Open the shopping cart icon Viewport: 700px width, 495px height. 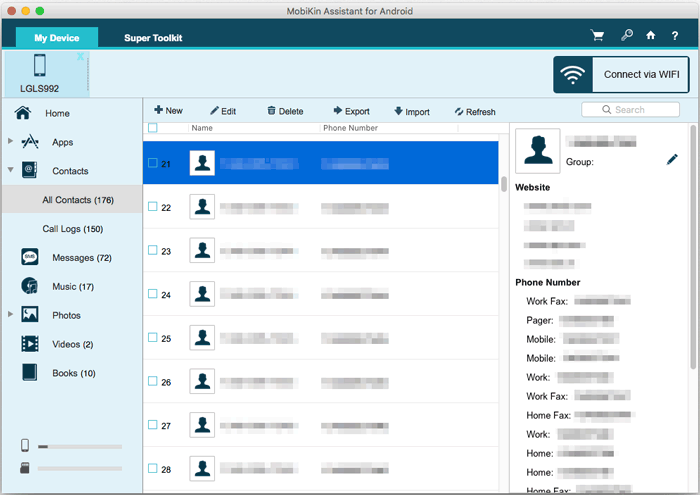(x=597, y=35)
